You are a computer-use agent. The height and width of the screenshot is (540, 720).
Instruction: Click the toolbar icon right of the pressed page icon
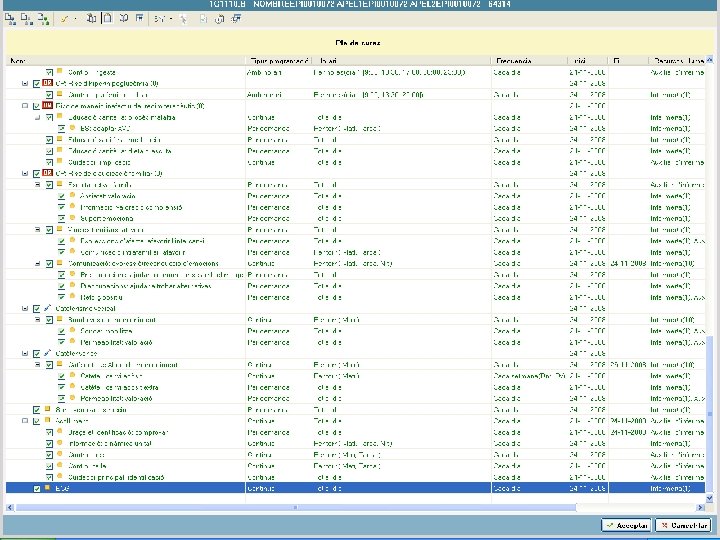coord(124,19)
